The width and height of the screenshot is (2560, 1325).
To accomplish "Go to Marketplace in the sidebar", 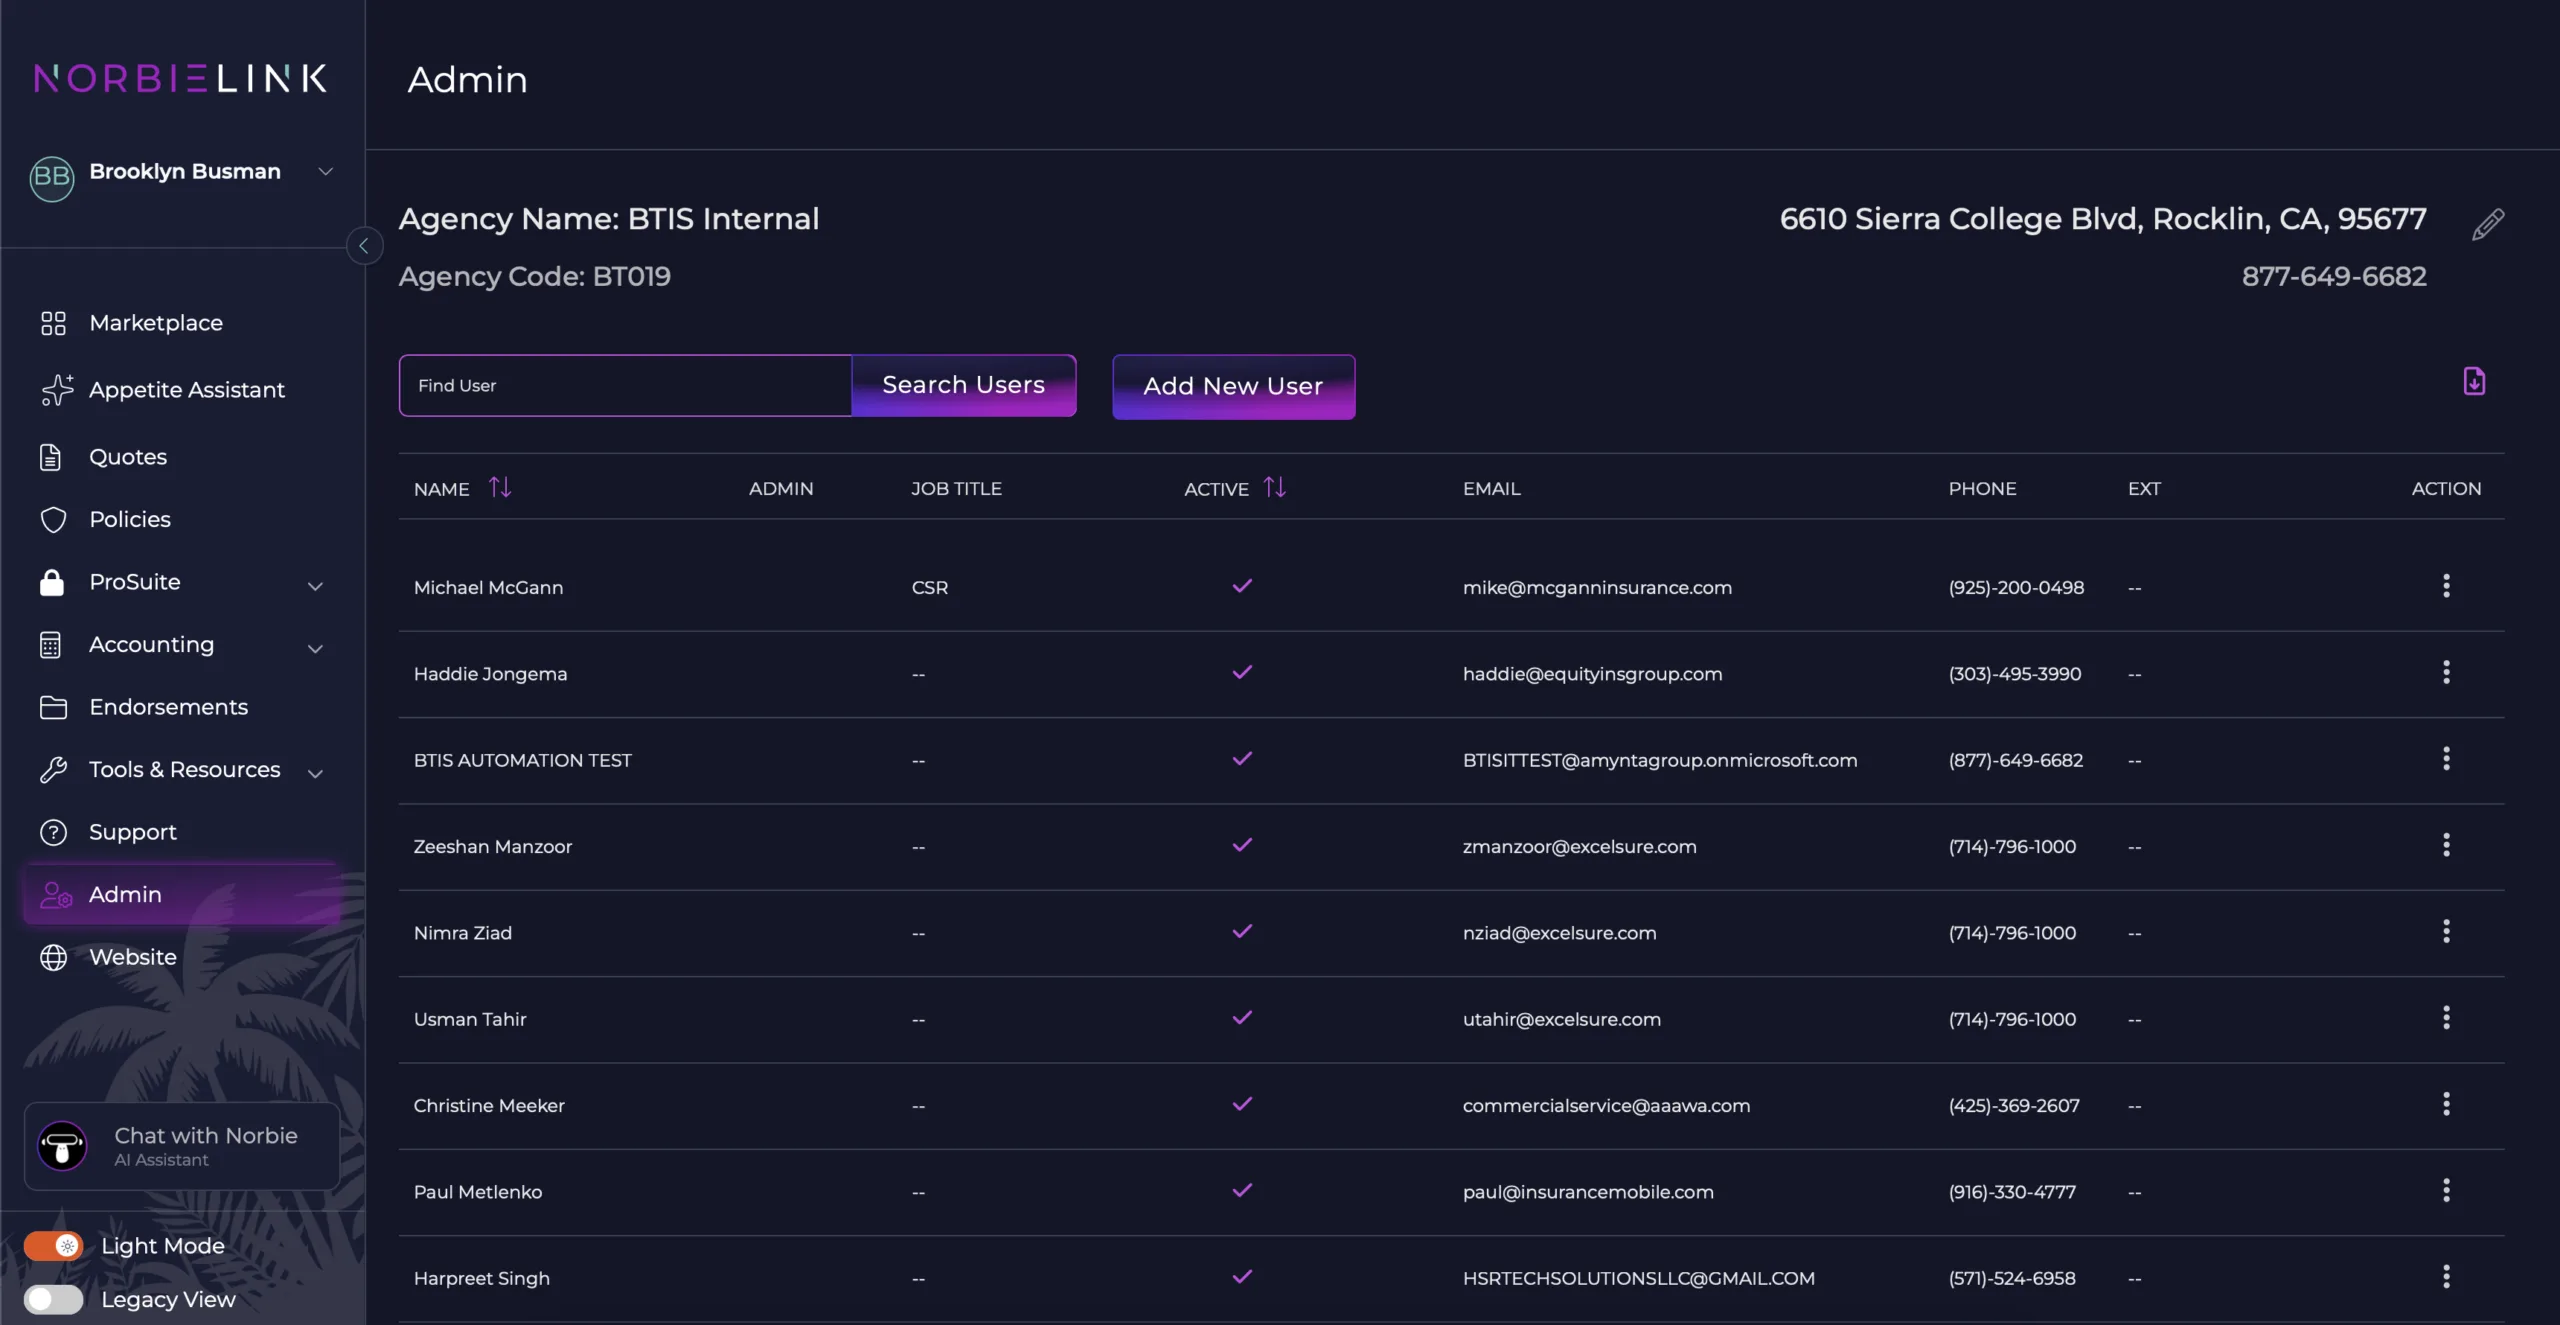I will 156,323.
